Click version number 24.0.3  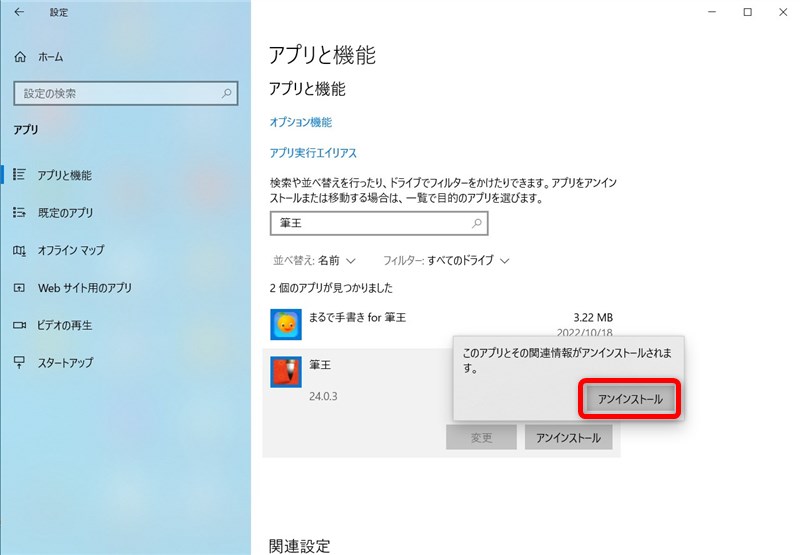click(x=323, y=396)
